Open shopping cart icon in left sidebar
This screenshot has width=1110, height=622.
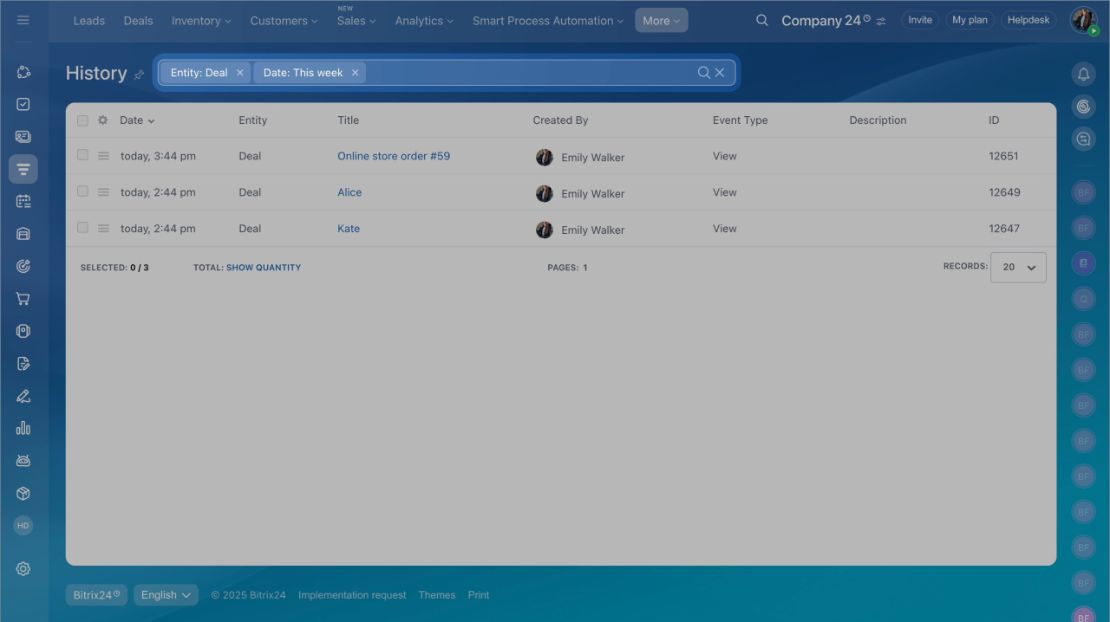click(23, 299)
